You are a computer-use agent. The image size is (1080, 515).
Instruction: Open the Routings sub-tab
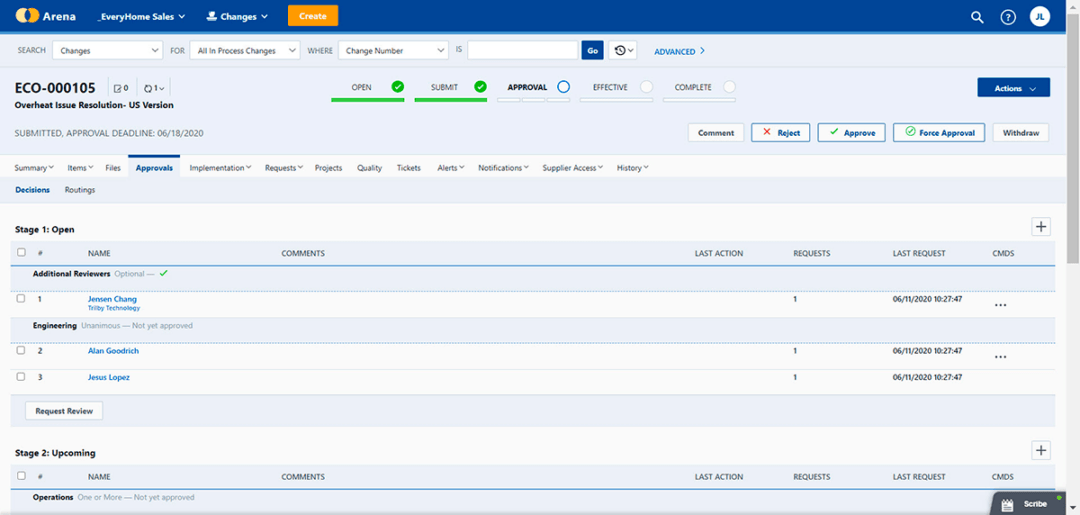pyautogui.click(x=80, y=189)
